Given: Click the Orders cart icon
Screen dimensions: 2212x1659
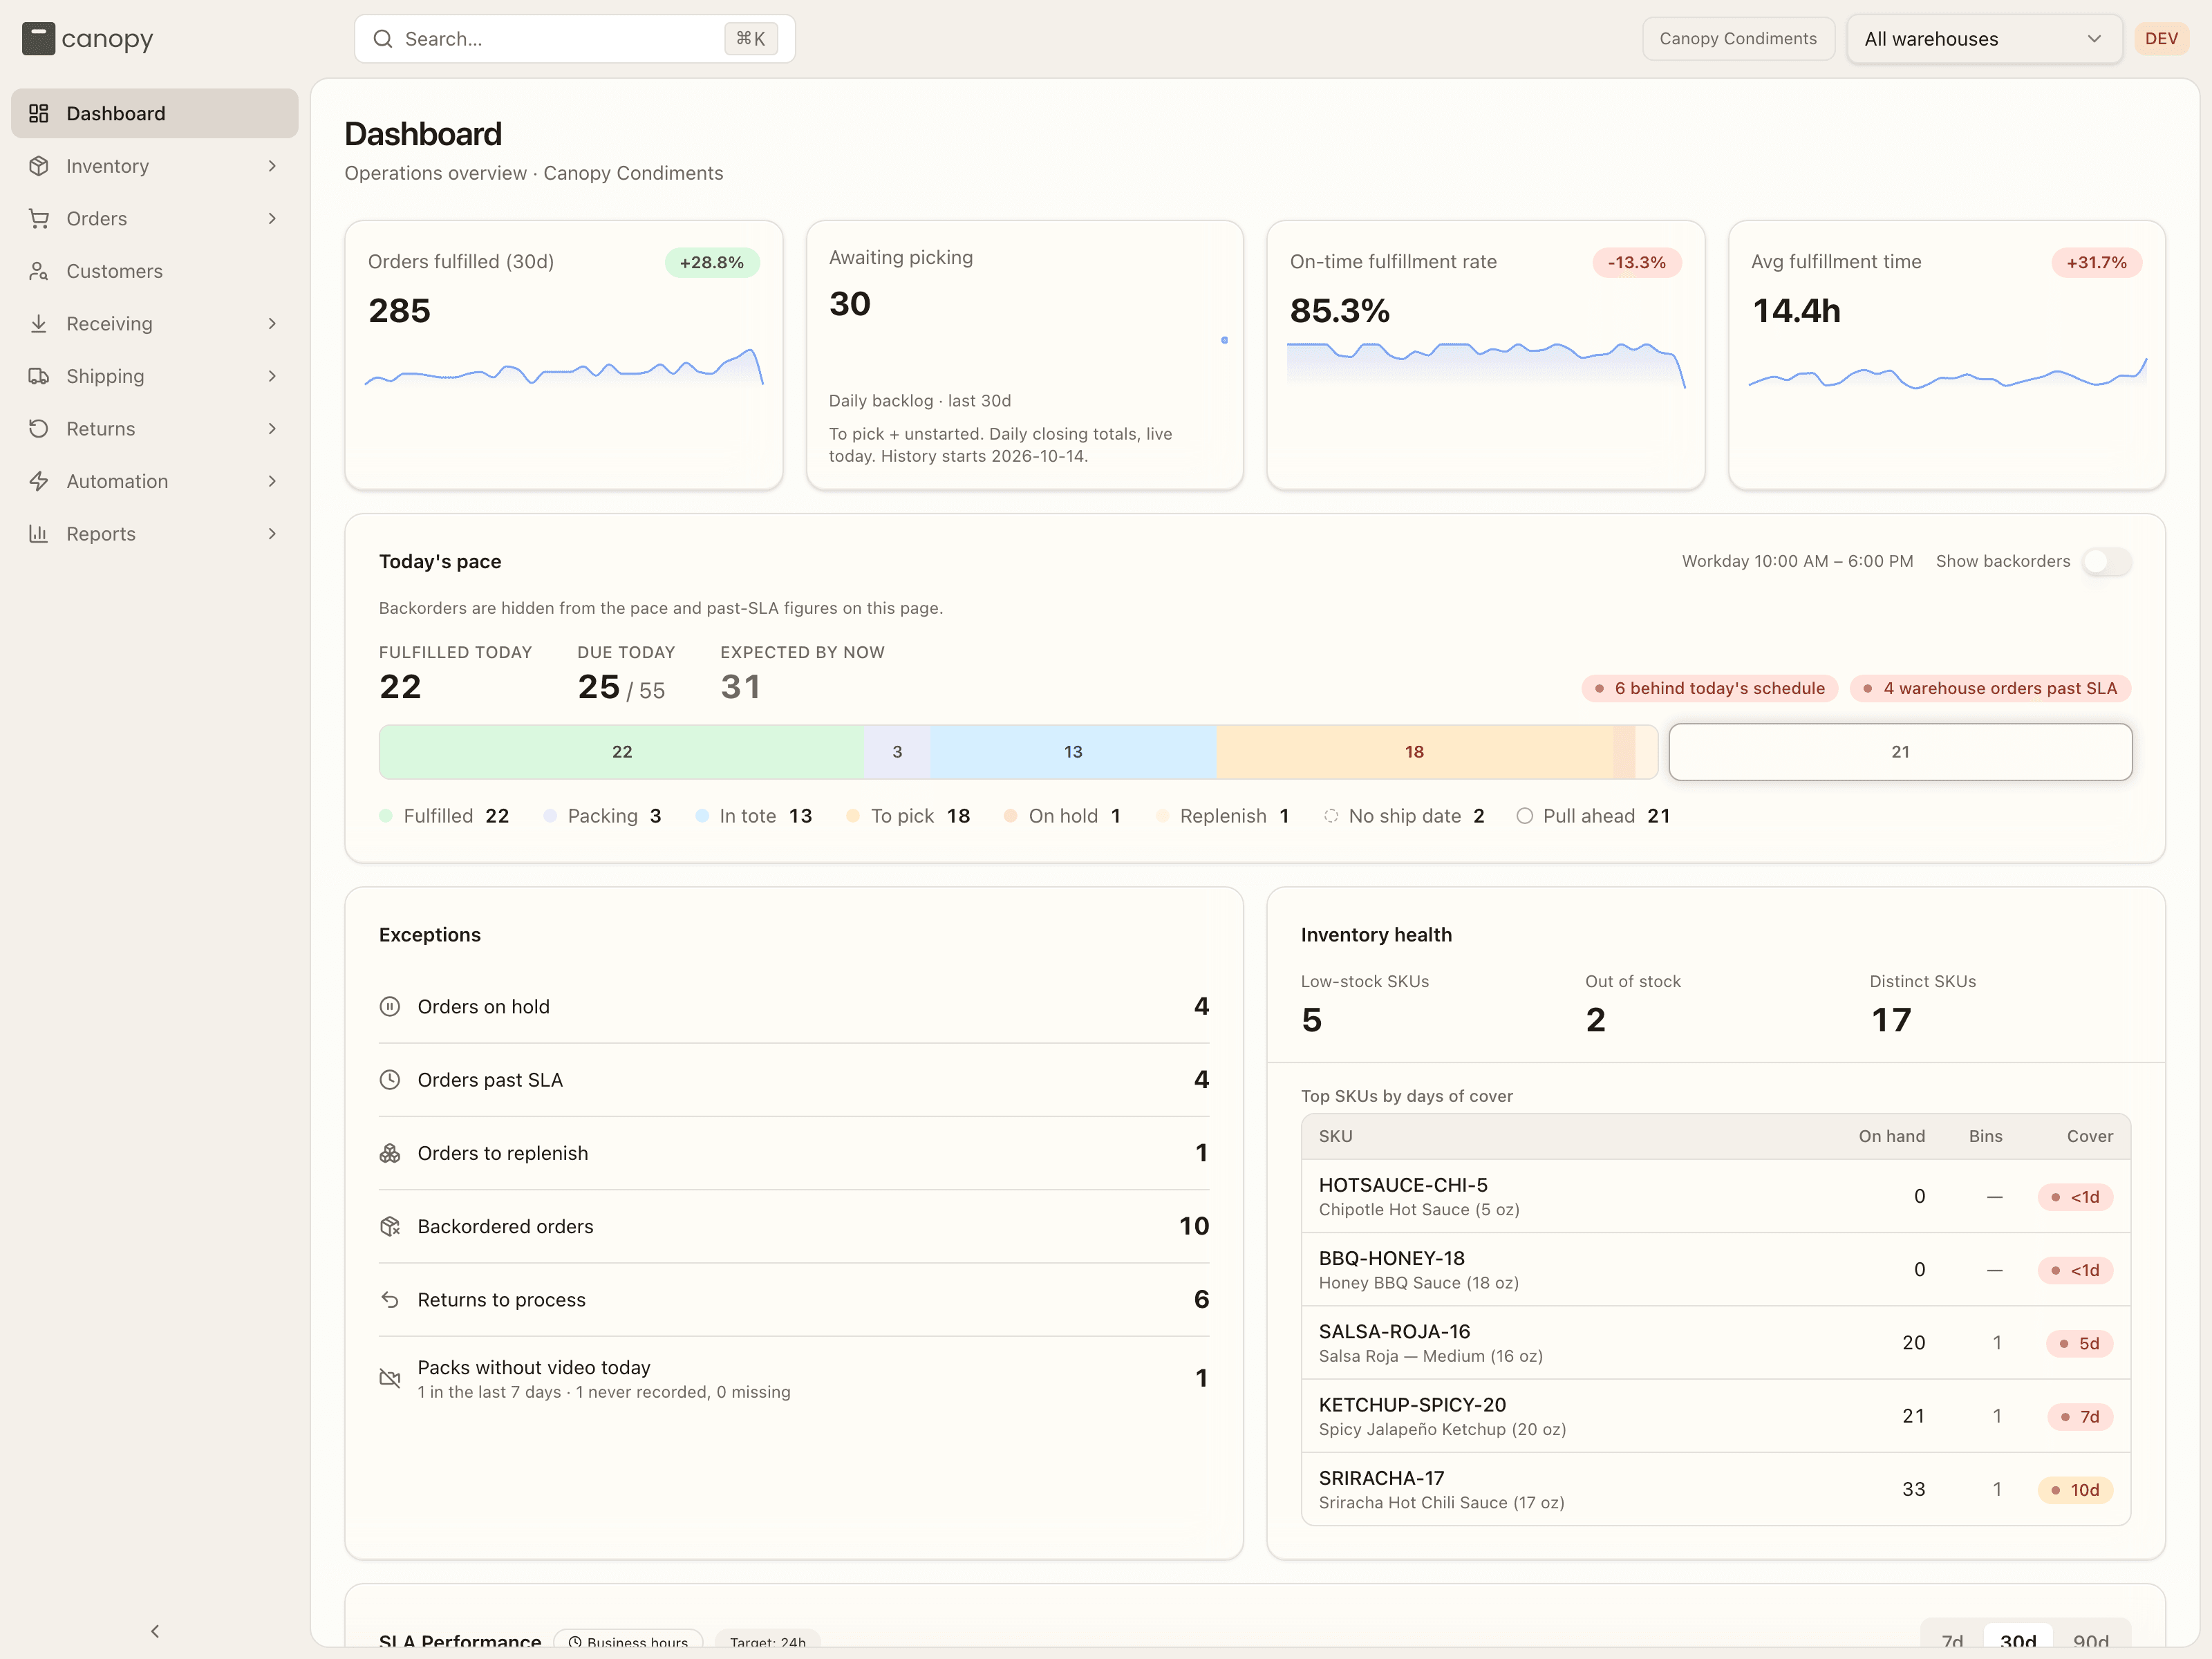Looking at the screenshot, I should coord(39,218).
